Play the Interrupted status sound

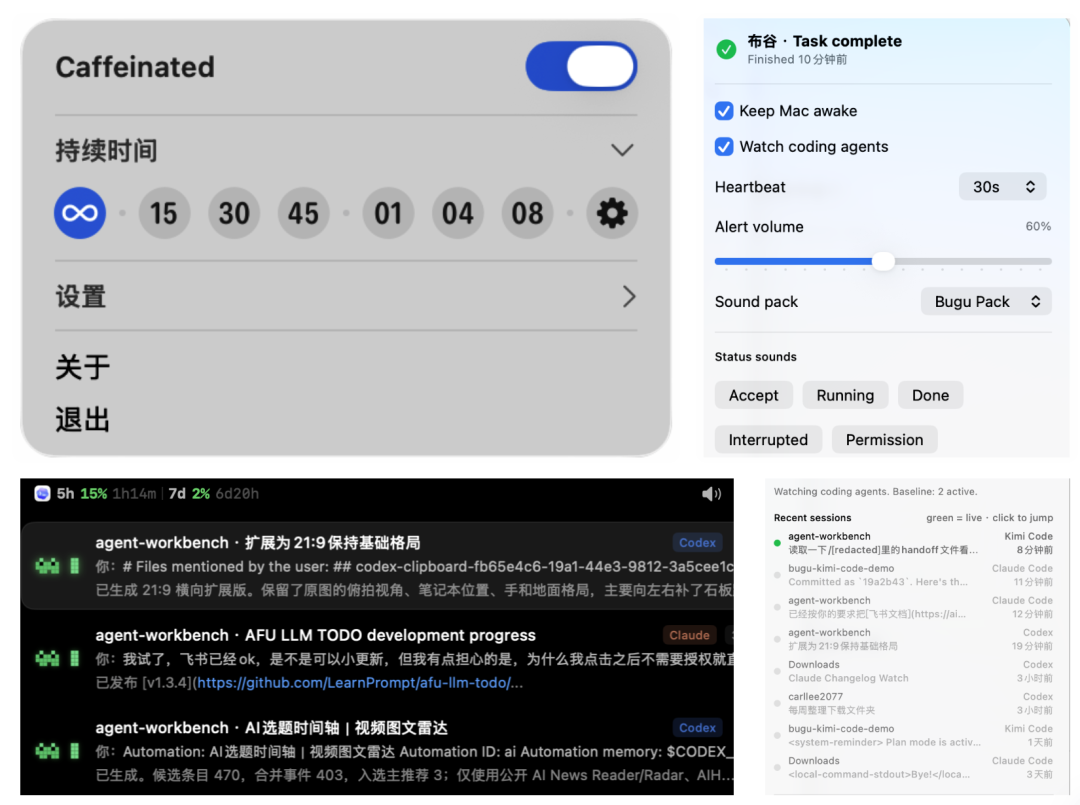pos(768,439)
